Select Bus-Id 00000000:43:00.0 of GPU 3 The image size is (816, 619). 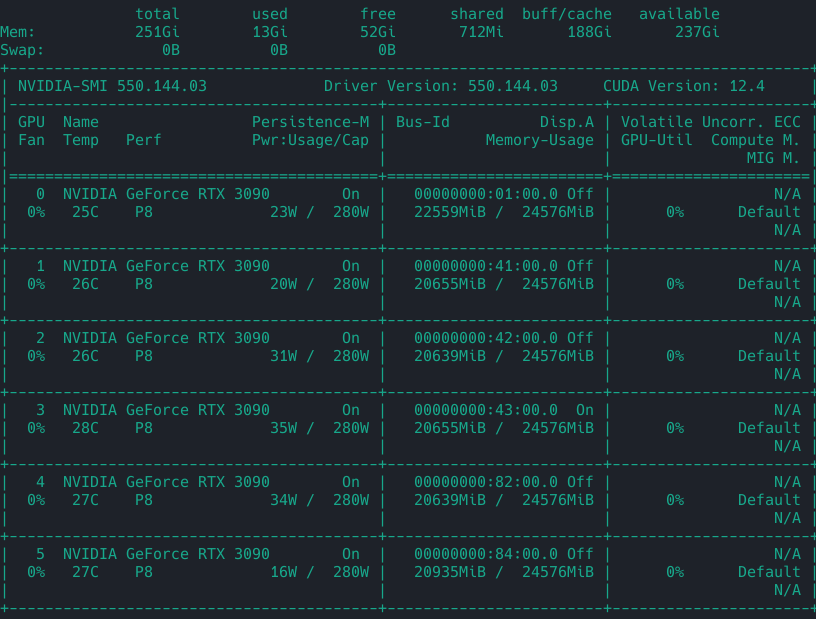(486, 410)
